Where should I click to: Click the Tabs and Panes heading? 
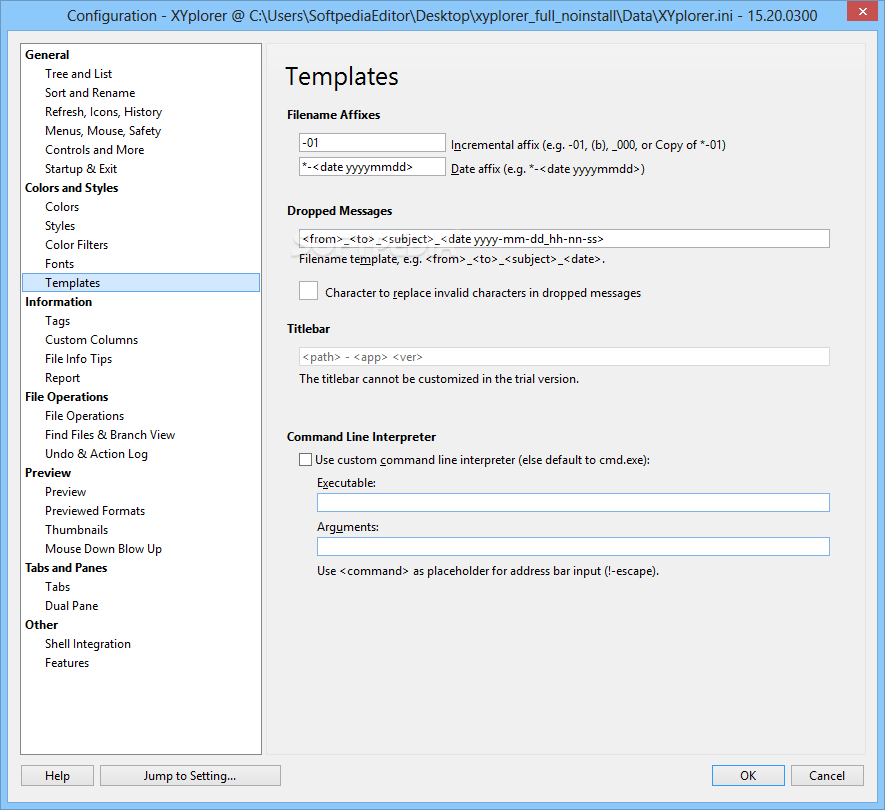pyautogui.click(x=65, y=568)
